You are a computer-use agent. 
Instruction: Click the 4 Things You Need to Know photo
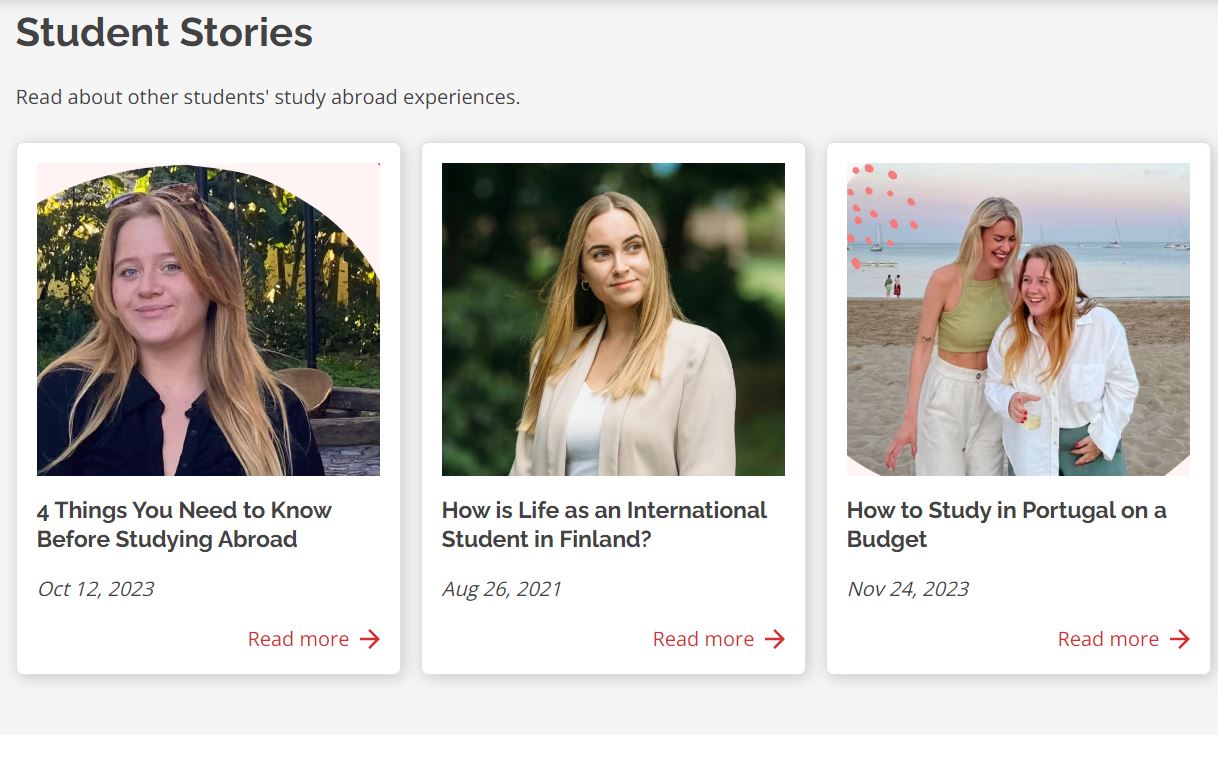208,319
